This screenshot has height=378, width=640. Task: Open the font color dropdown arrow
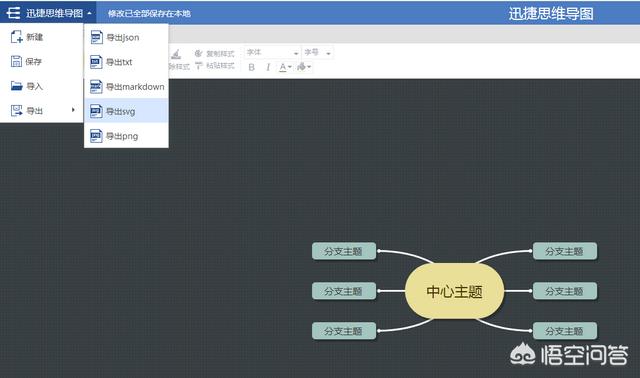[290, 67]
